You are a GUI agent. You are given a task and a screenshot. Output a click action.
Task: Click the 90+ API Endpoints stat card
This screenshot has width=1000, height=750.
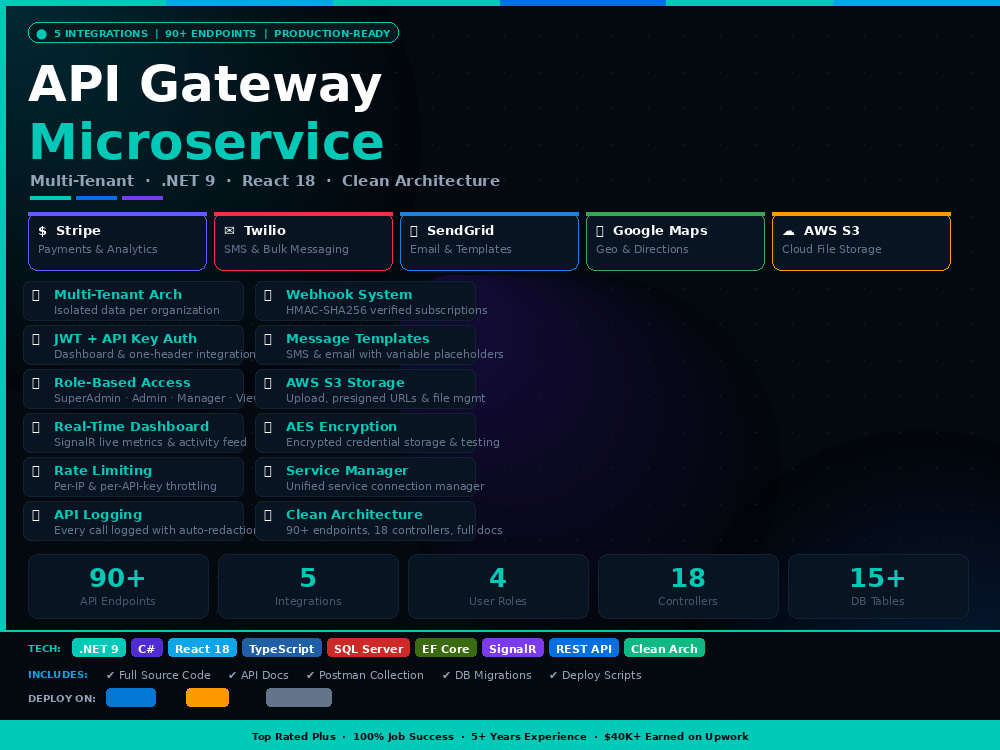118,586
